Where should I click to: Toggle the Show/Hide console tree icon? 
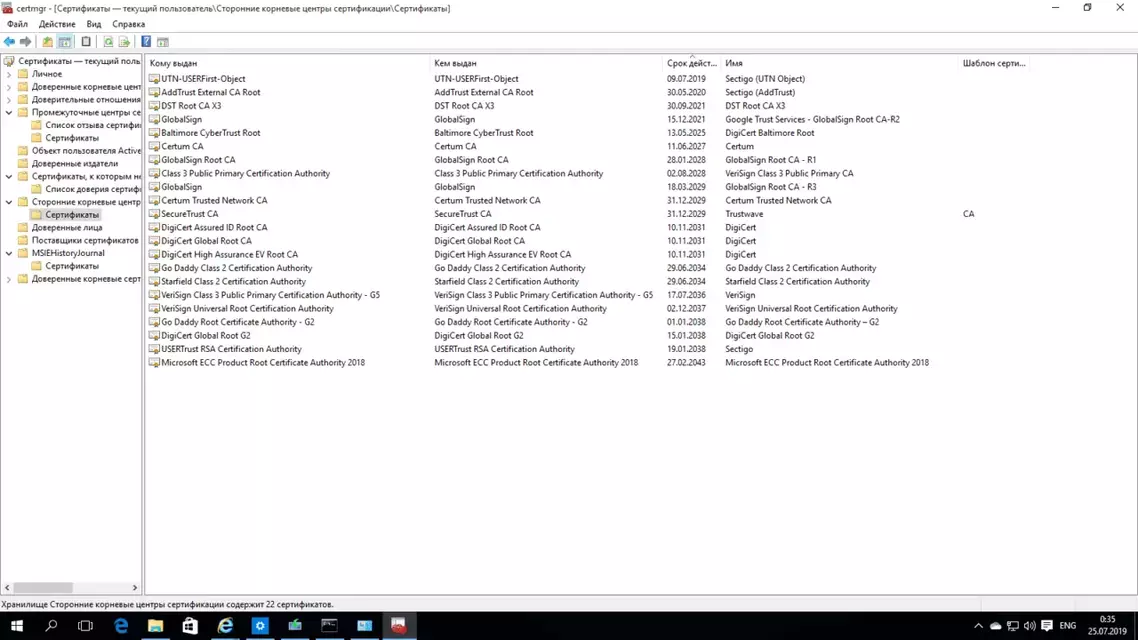65,42
